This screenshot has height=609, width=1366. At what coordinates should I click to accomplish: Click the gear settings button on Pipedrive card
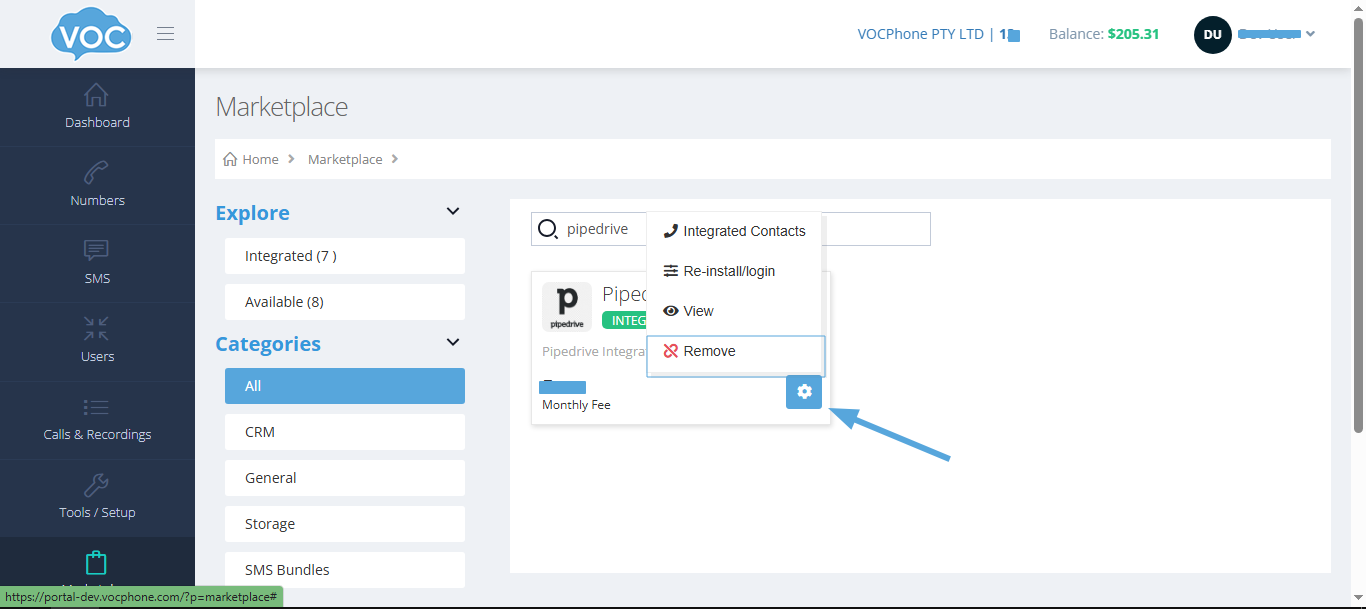pyautogui.click(x=804, y=392)
